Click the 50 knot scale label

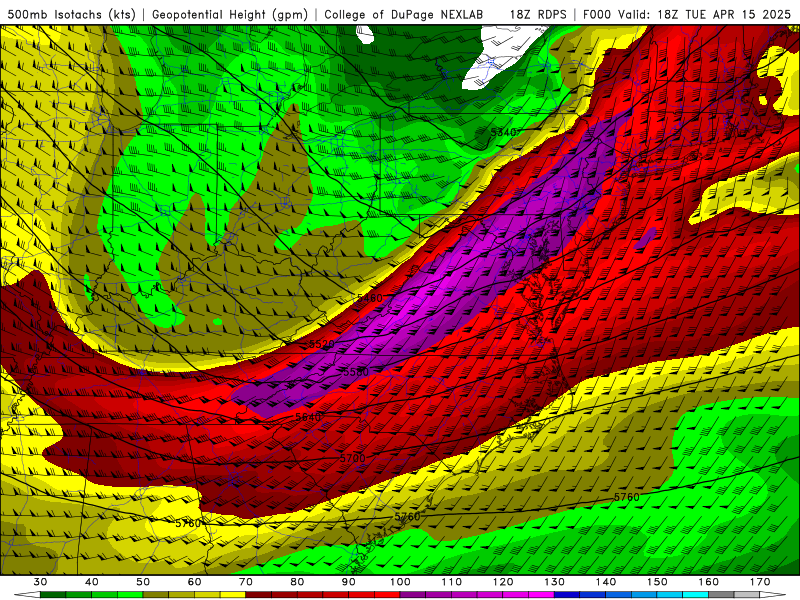click(143, 582)
